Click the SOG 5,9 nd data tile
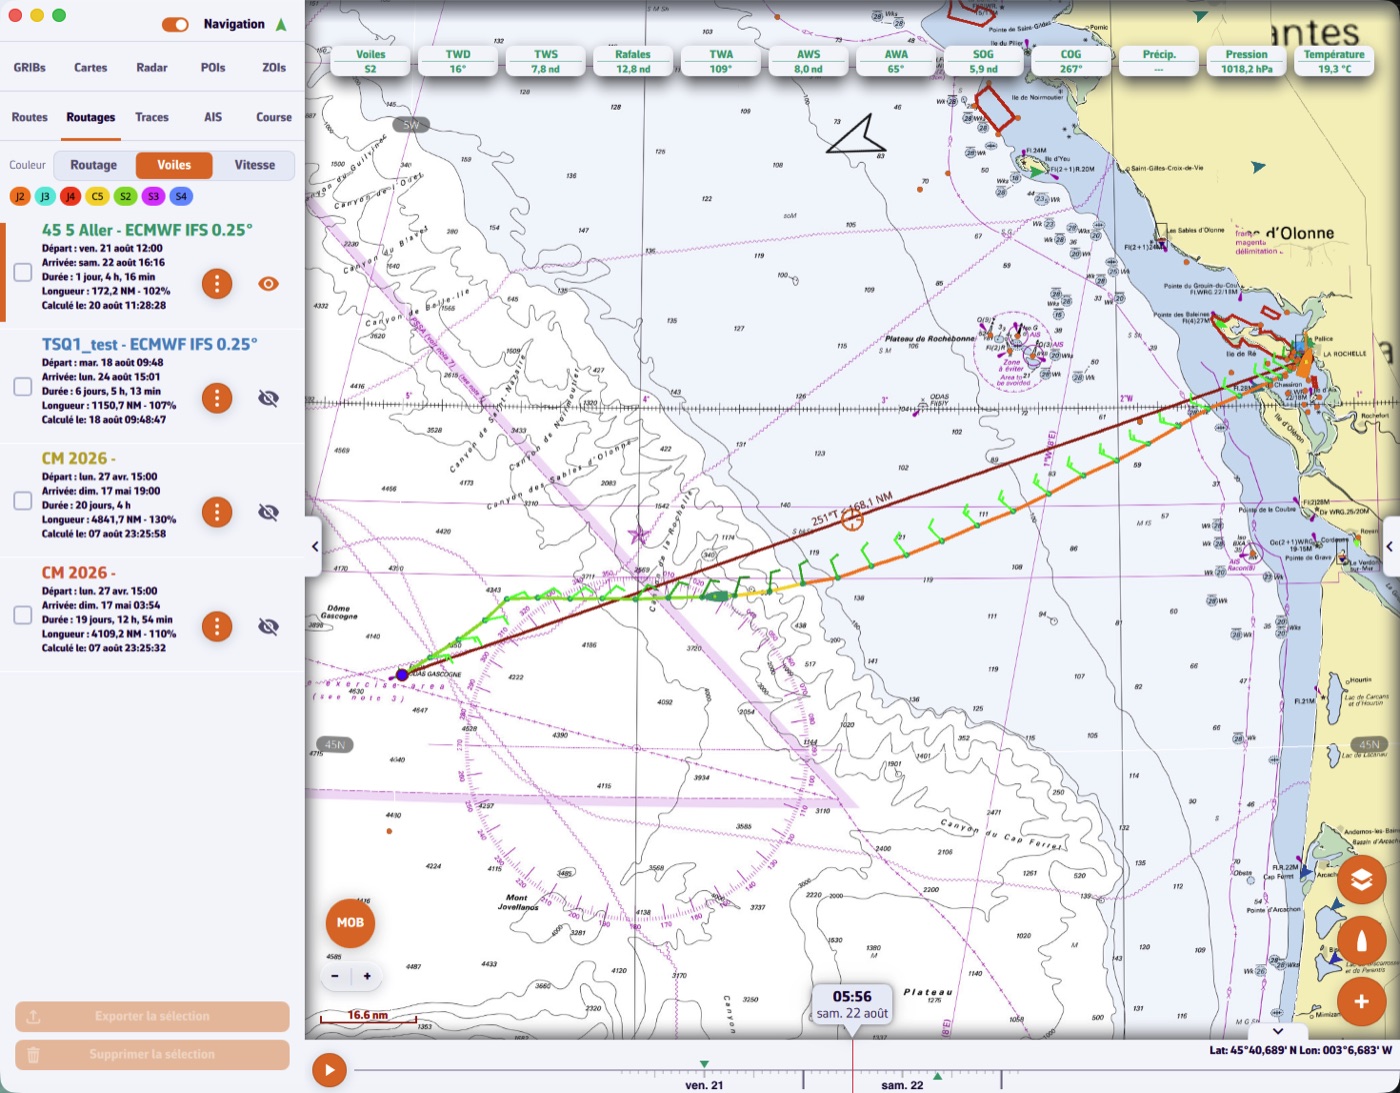1400x1093 pixels. [x=983, y=62]
